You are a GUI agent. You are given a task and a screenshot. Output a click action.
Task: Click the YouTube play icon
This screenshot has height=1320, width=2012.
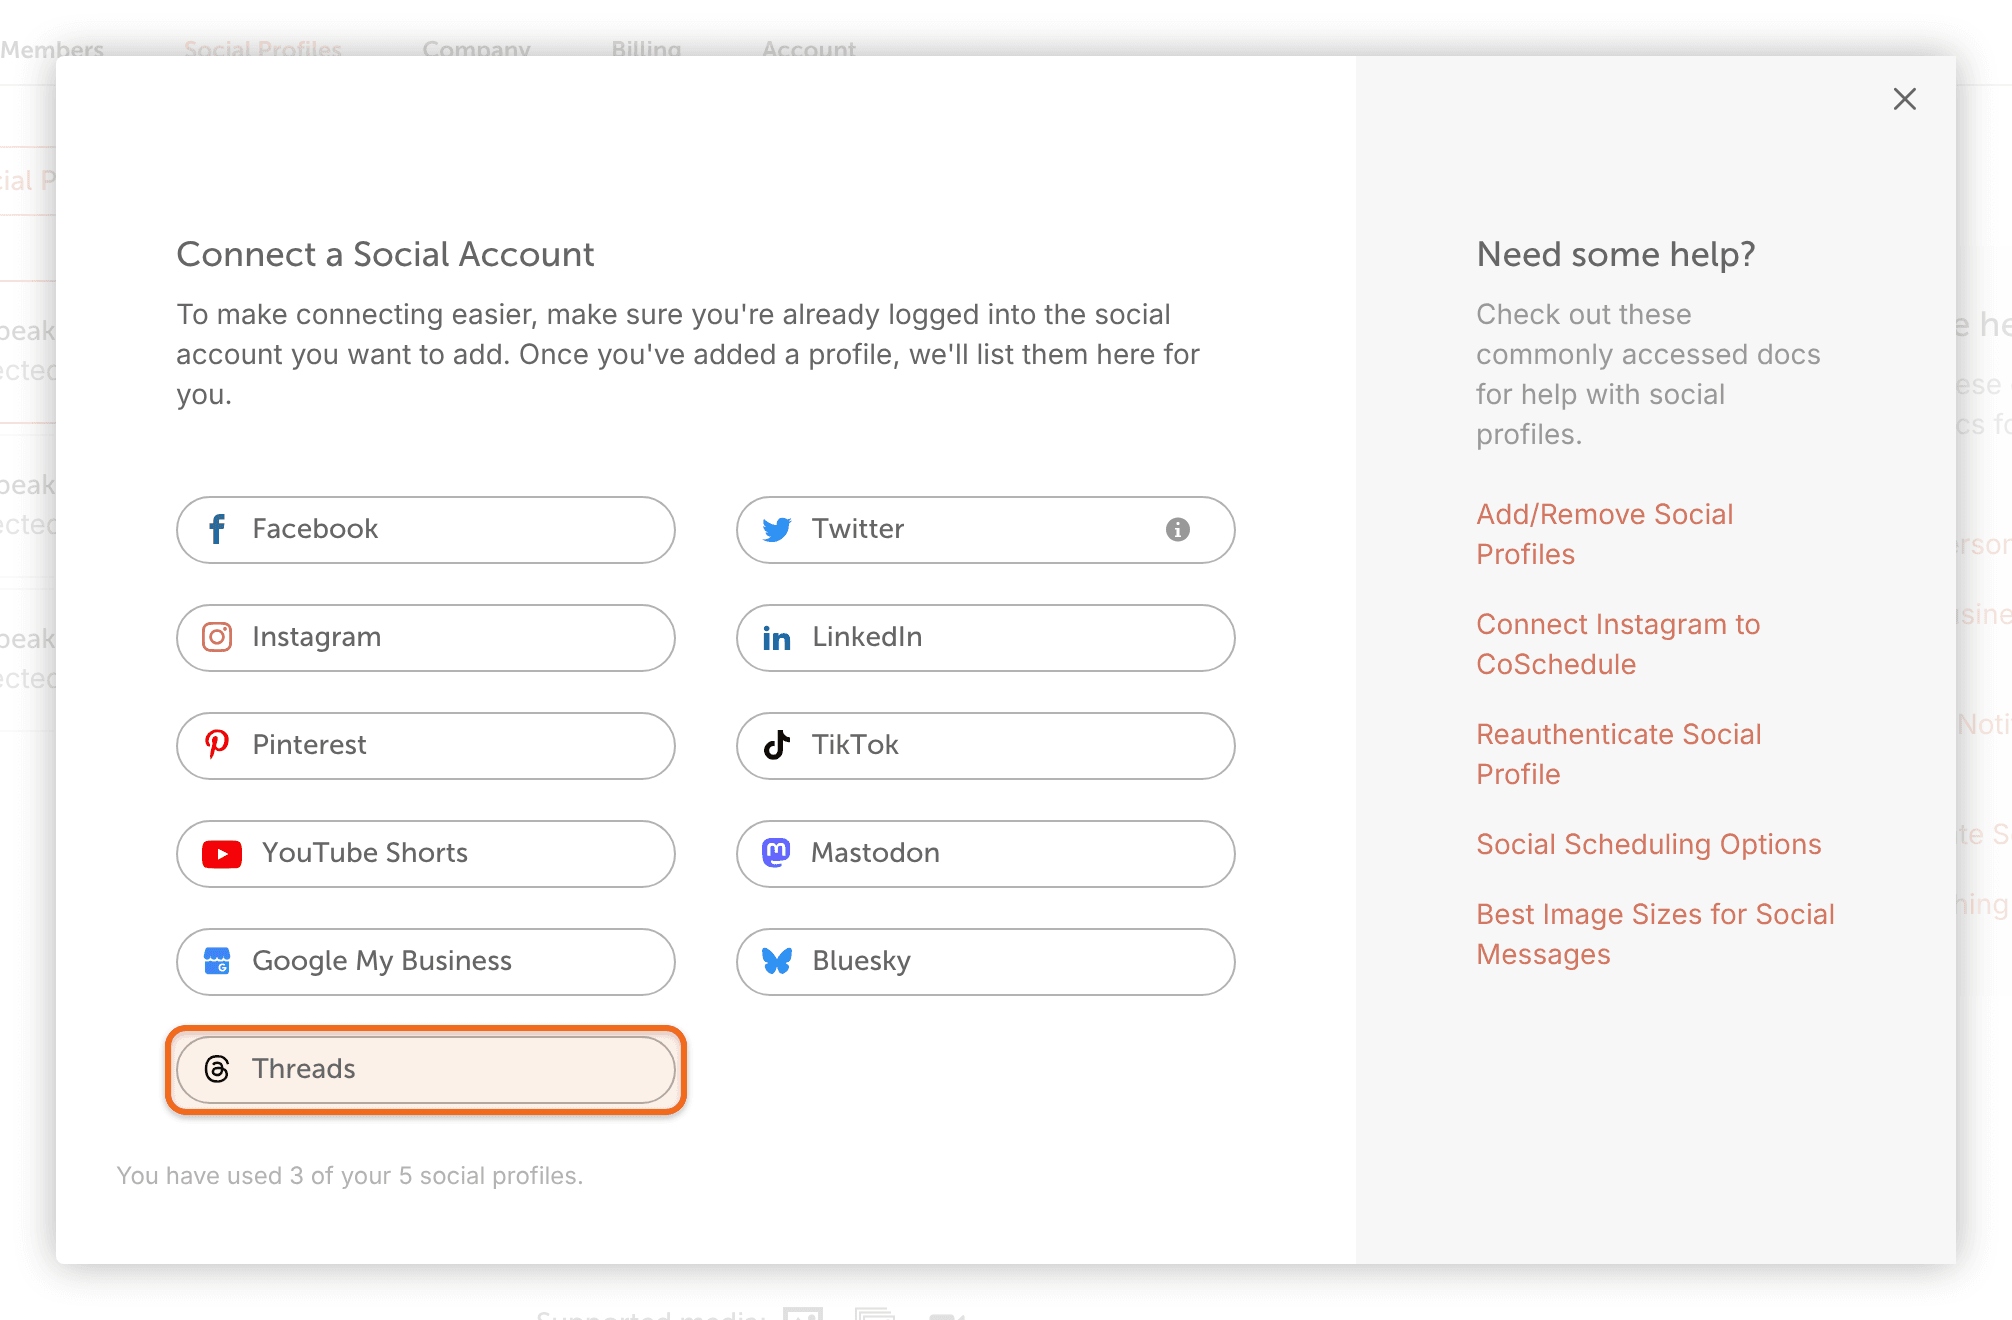tap(222, 854)
